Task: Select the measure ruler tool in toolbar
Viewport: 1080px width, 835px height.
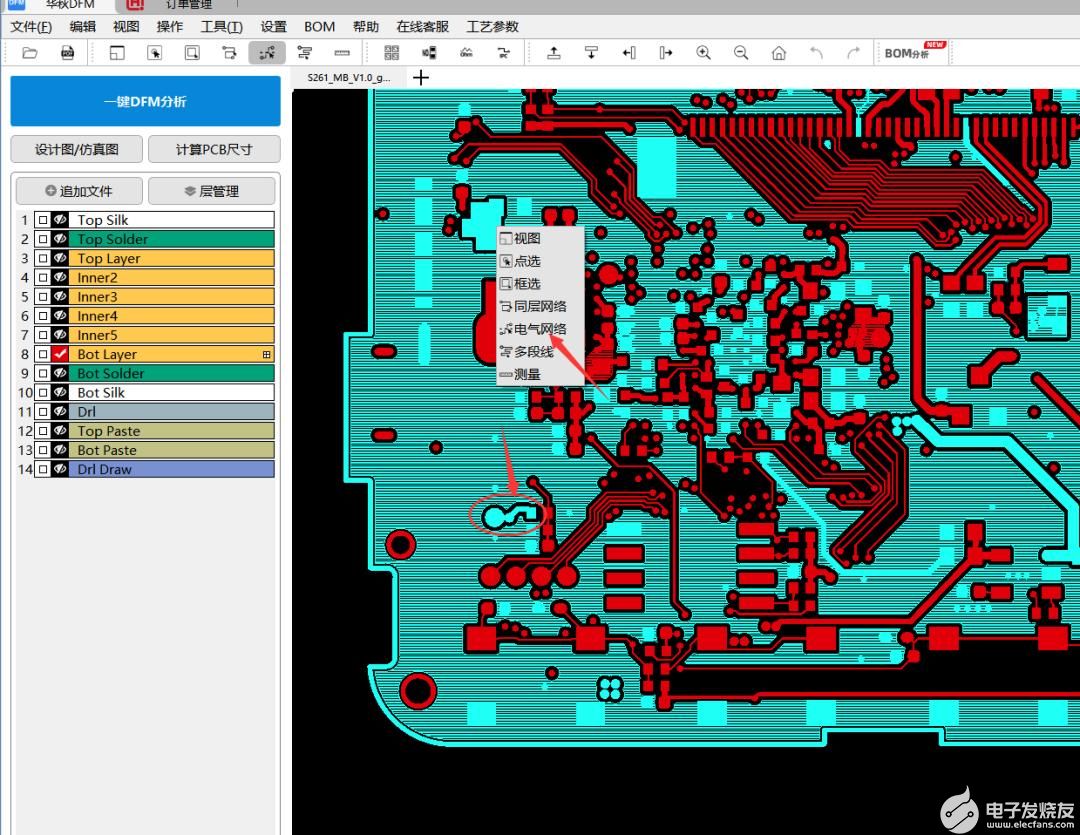Action: pos(342,53)
